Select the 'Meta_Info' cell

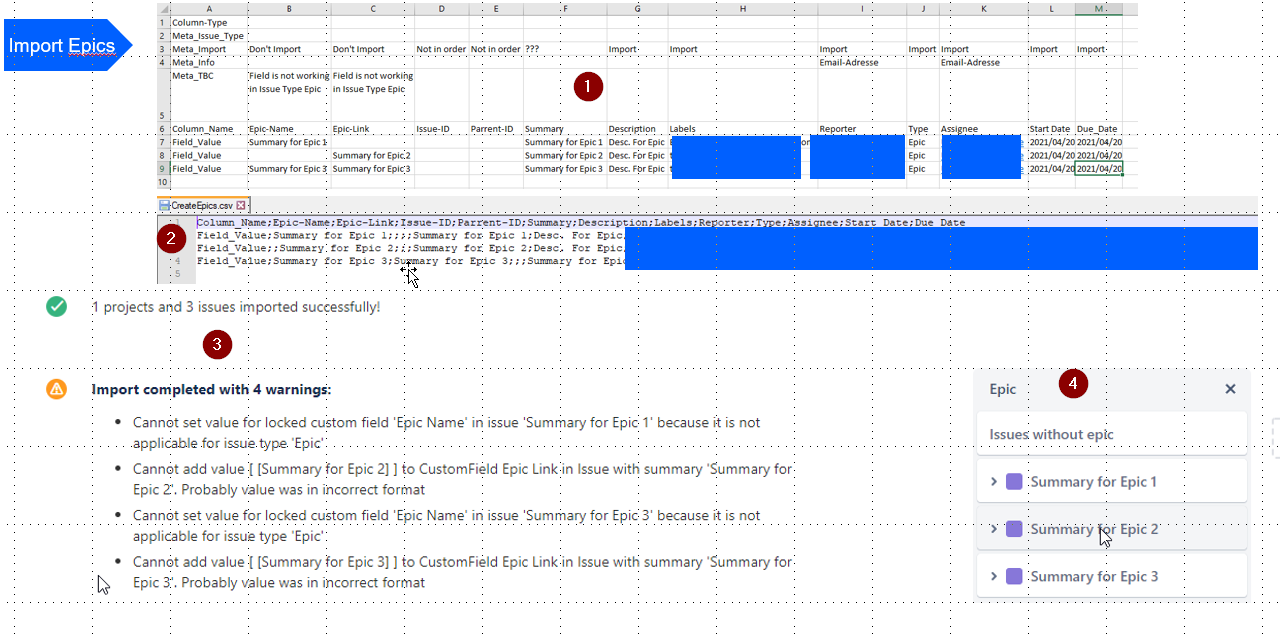(209, 62)
